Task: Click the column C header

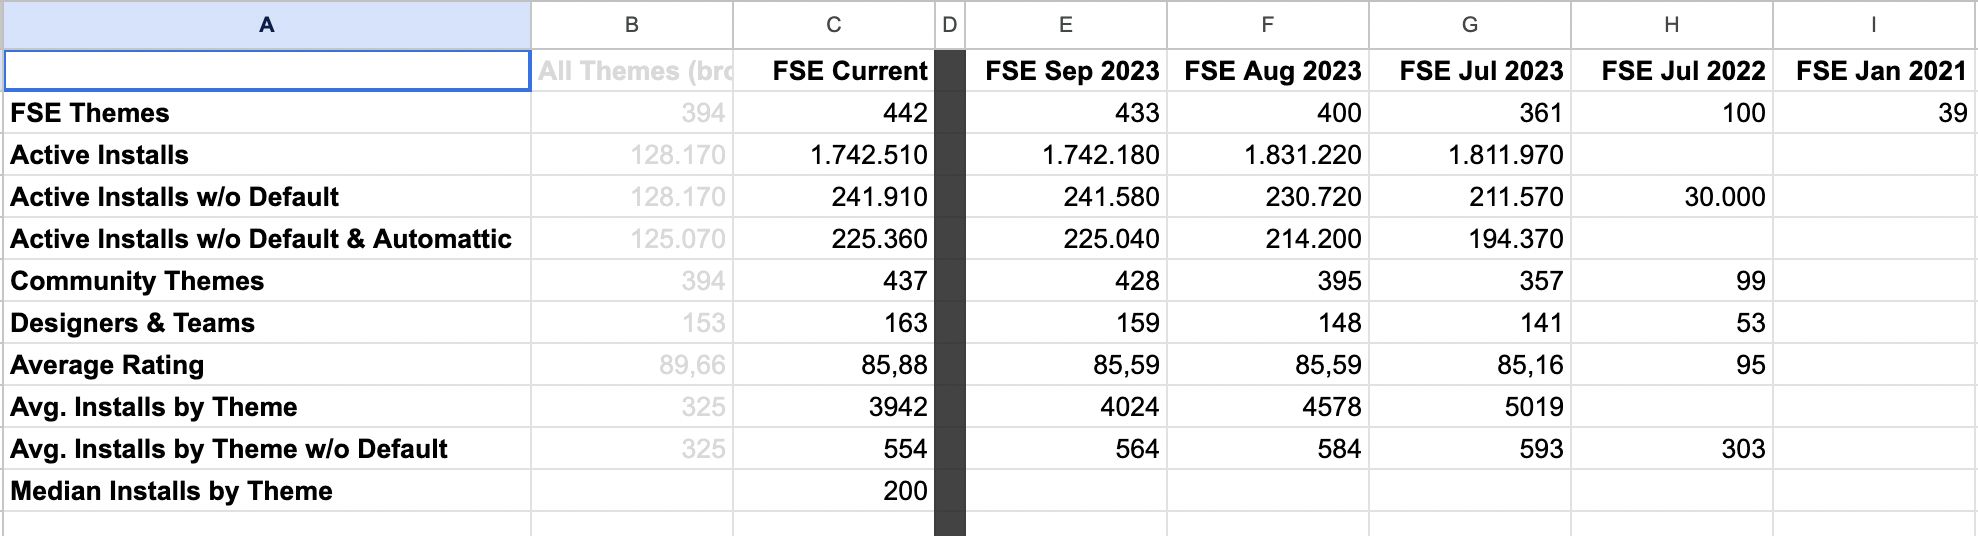Action: click(833, 25)
